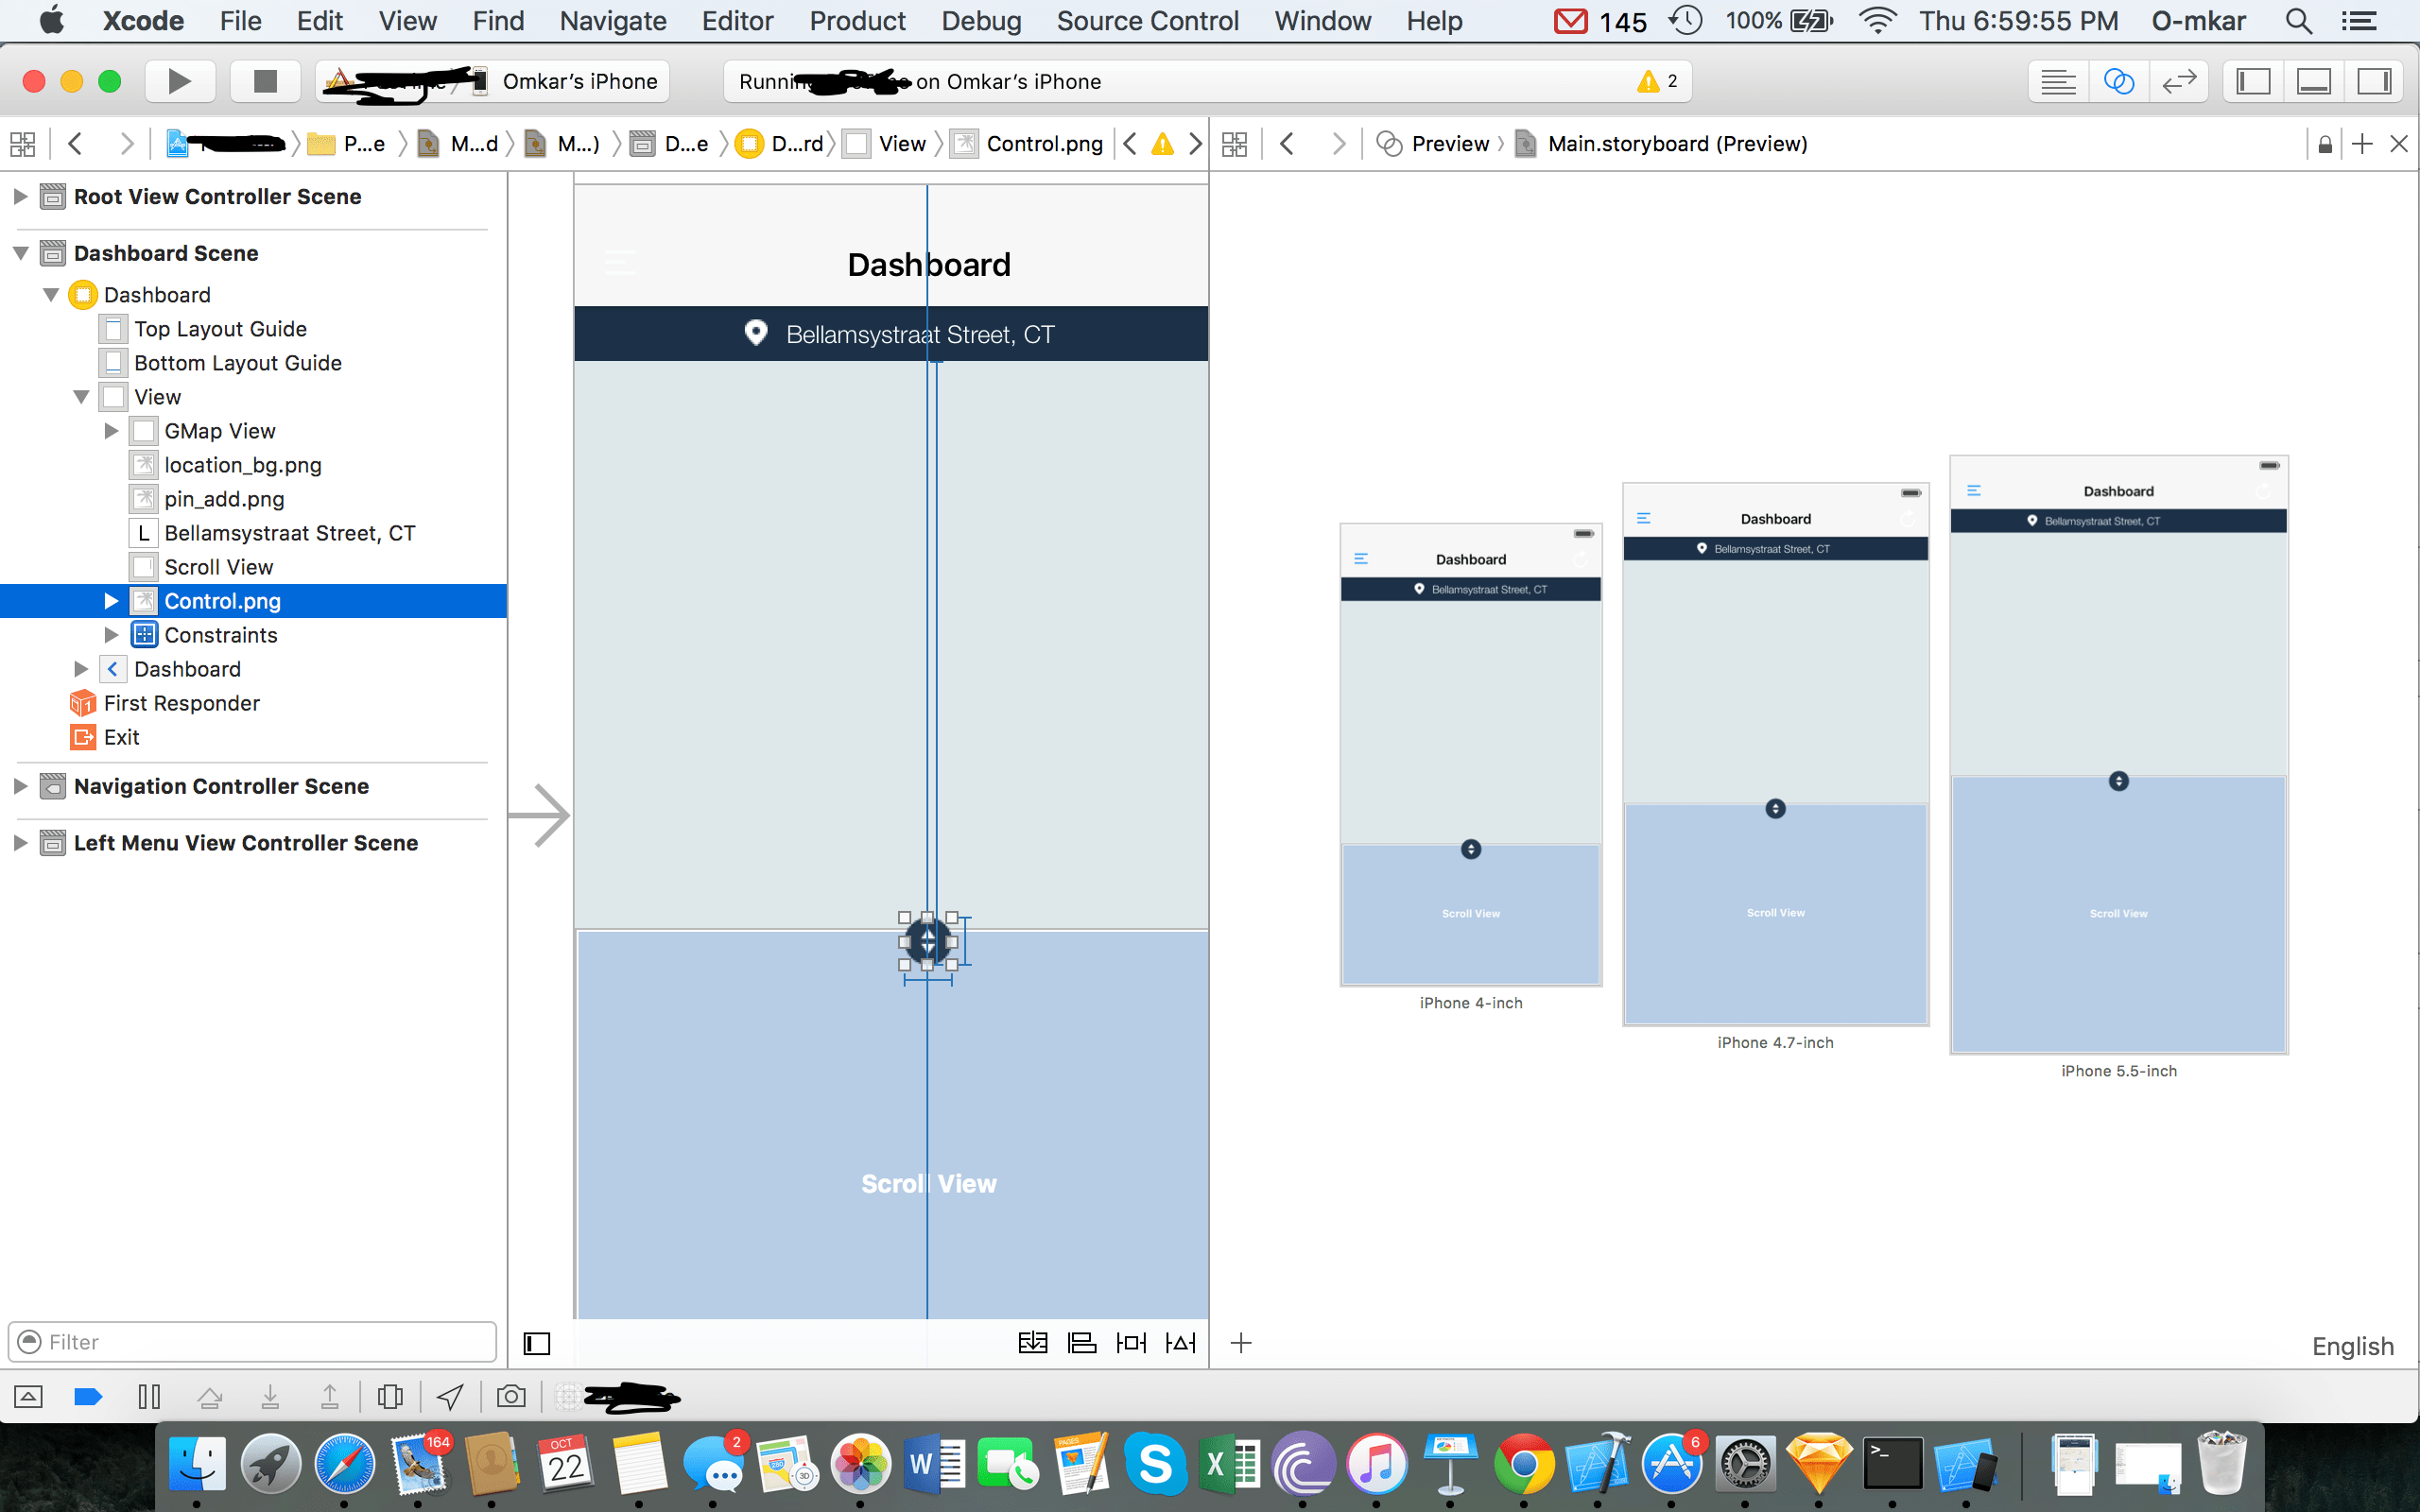Click the Run button to build and run
Screen dimensions: 2420x1512
click(180, 81)
